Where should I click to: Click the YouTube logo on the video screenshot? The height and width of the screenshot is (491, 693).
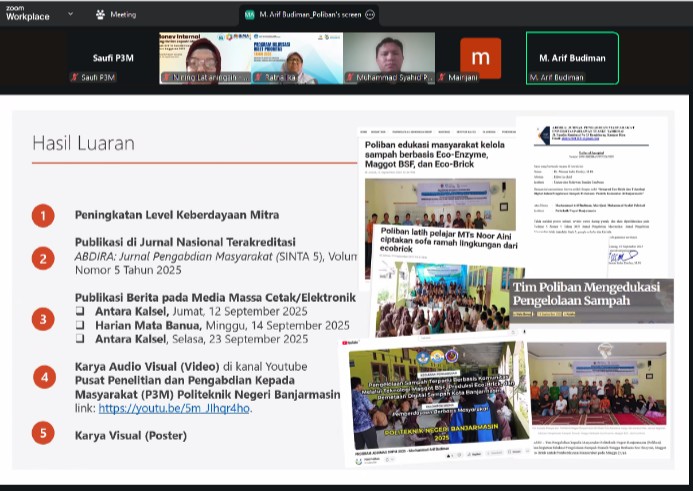coord(350,343)
